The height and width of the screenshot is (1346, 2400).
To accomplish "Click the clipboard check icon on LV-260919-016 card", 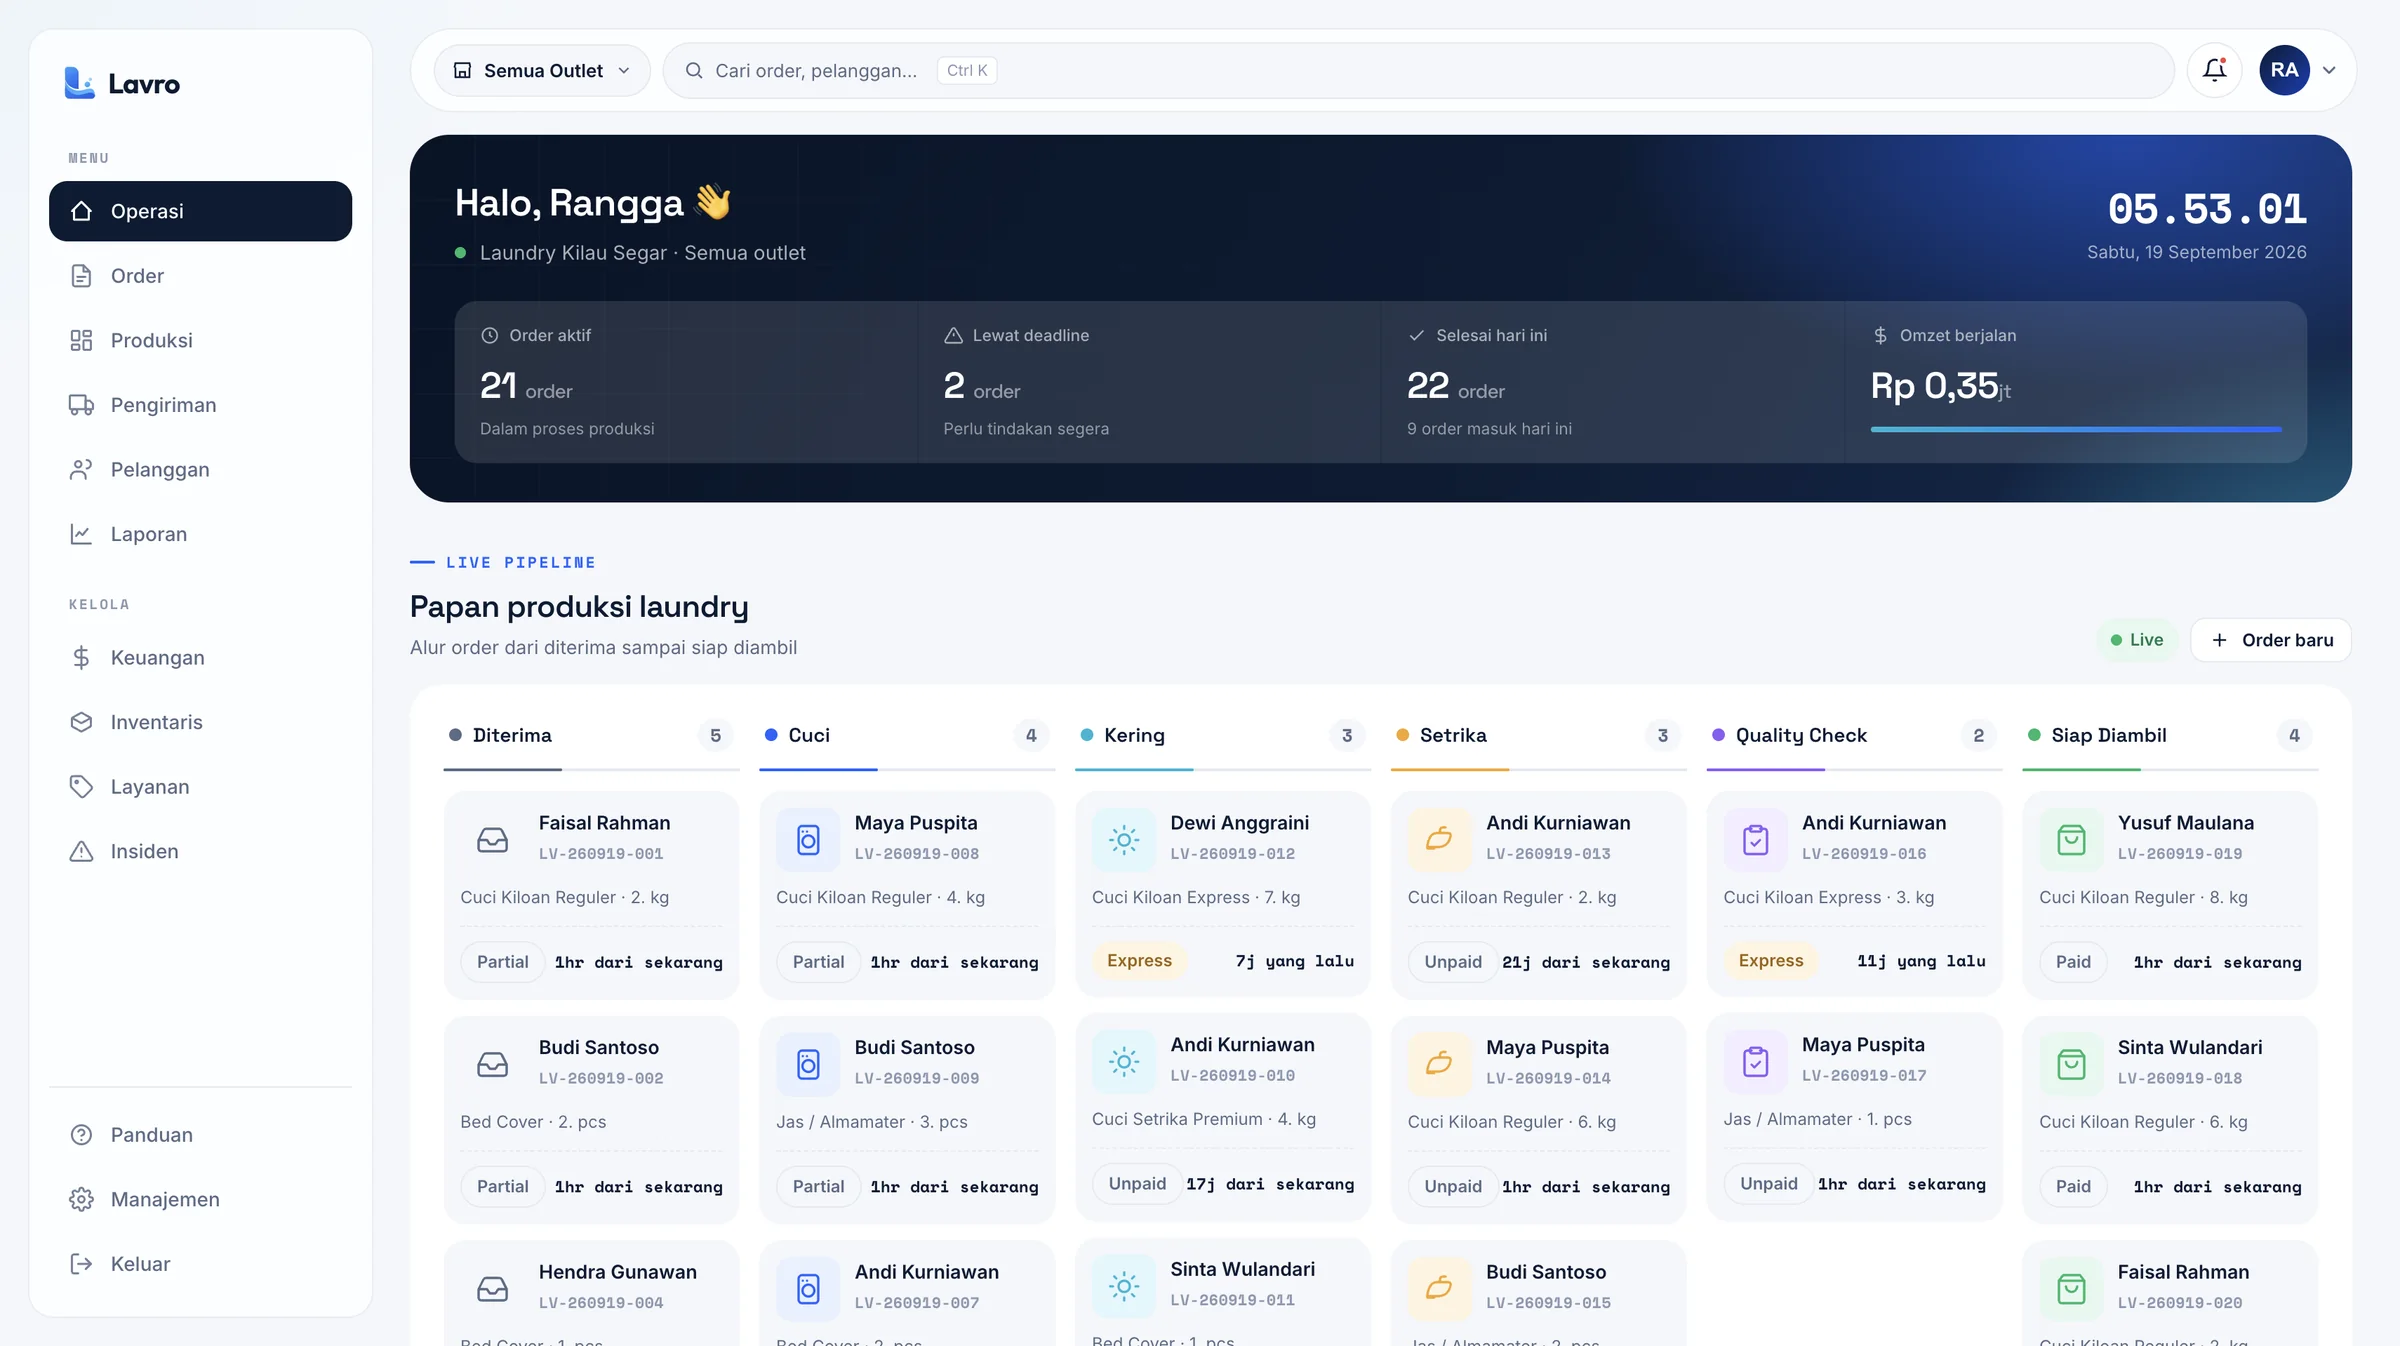I will click(x=1755, y=839).
